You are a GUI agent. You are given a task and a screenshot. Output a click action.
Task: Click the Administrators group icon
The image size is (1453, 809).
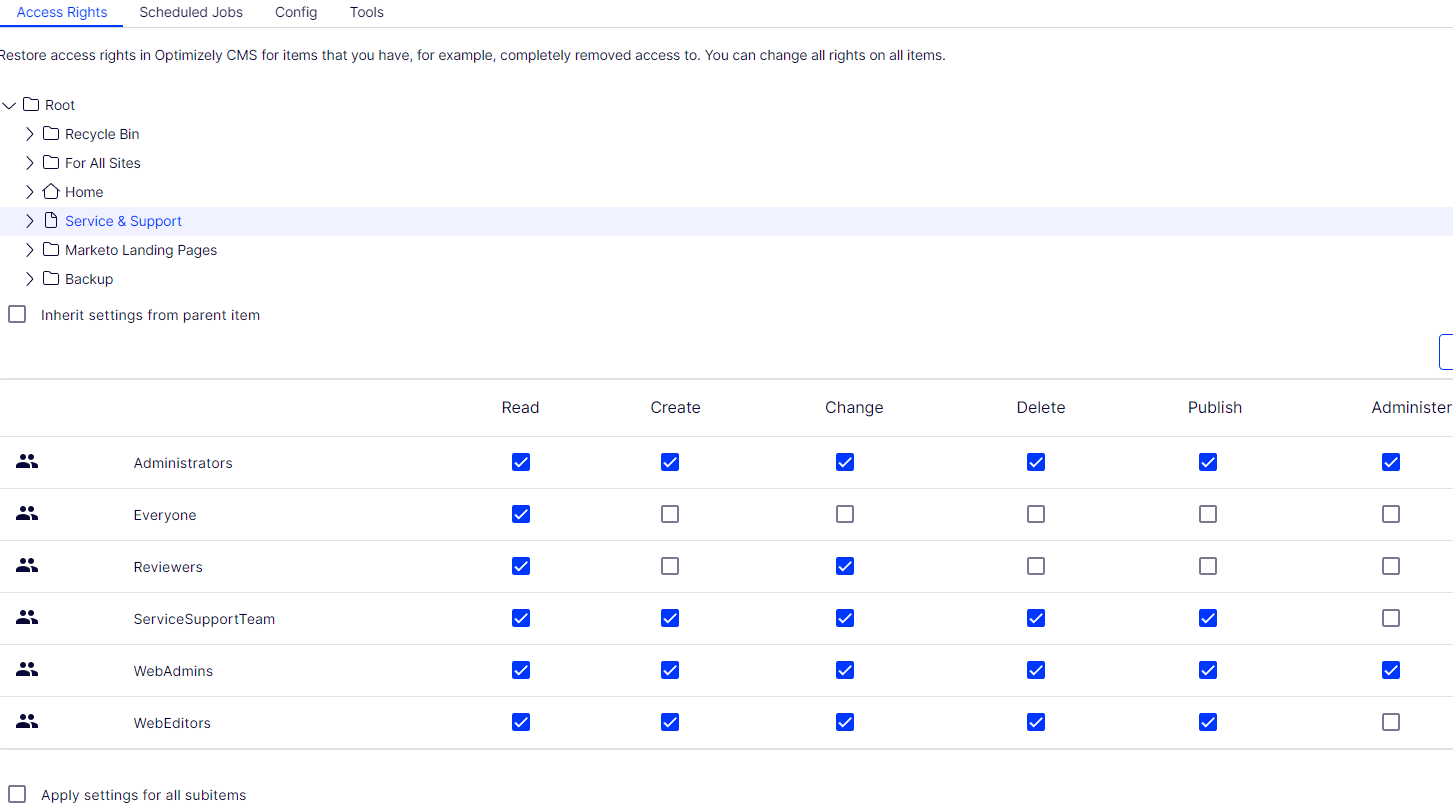27,462
